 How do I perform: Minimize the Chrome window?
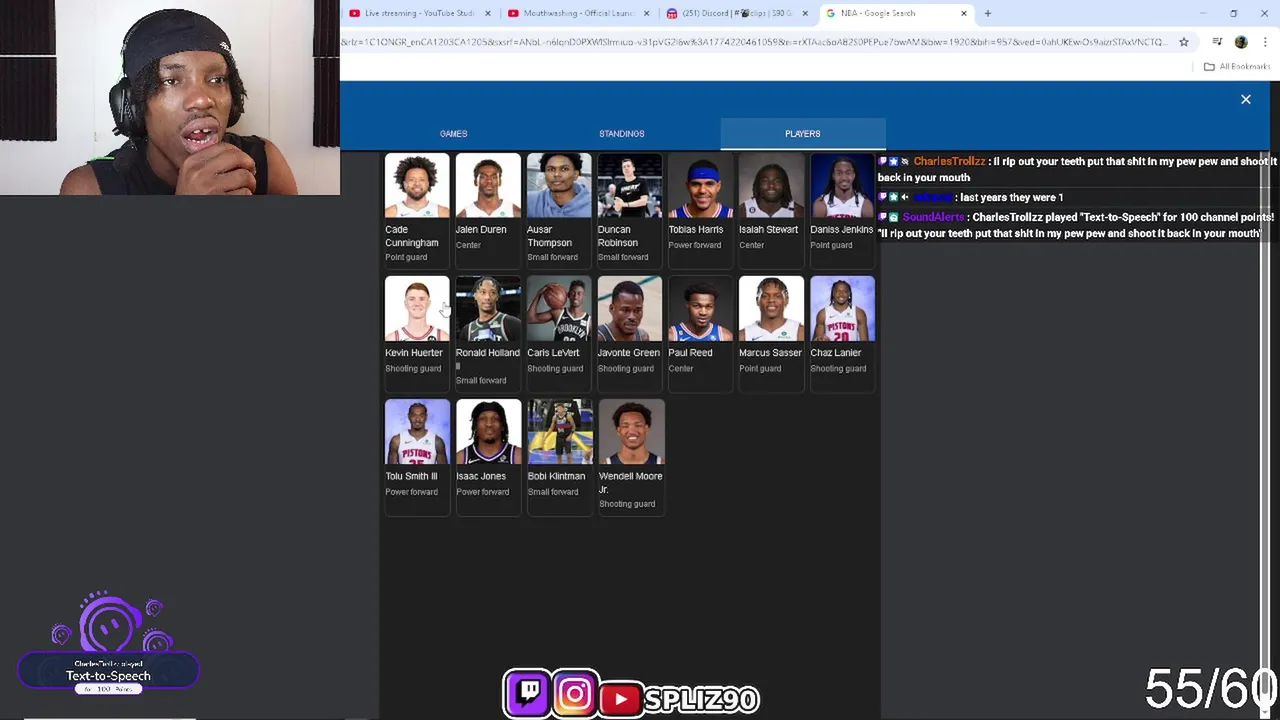tap(1203, 13)
